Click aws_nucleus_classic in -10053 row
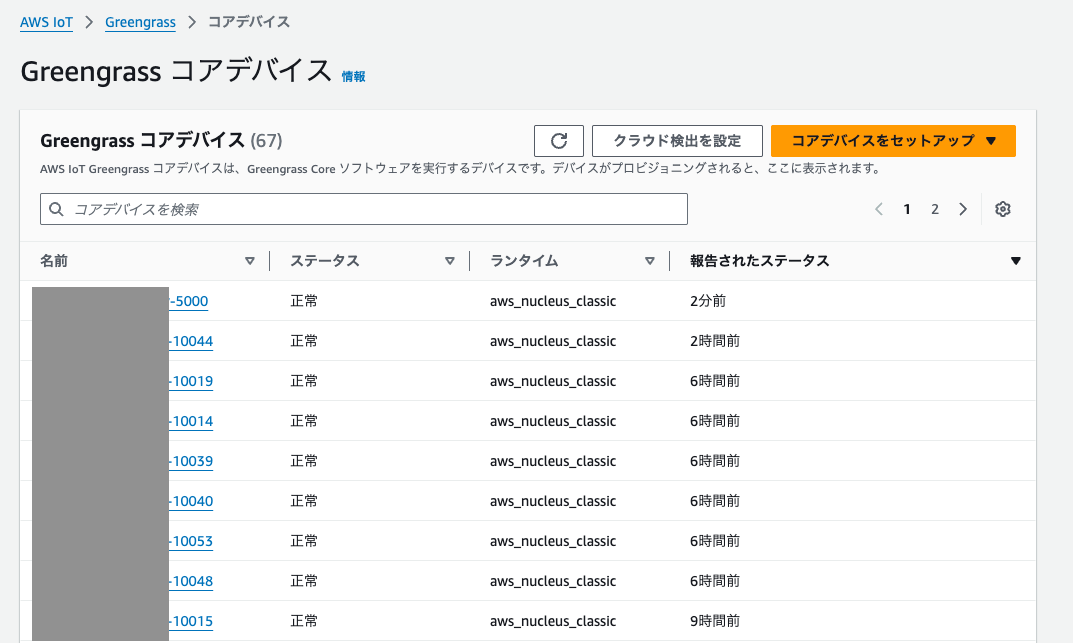 (x=553, y=541)
